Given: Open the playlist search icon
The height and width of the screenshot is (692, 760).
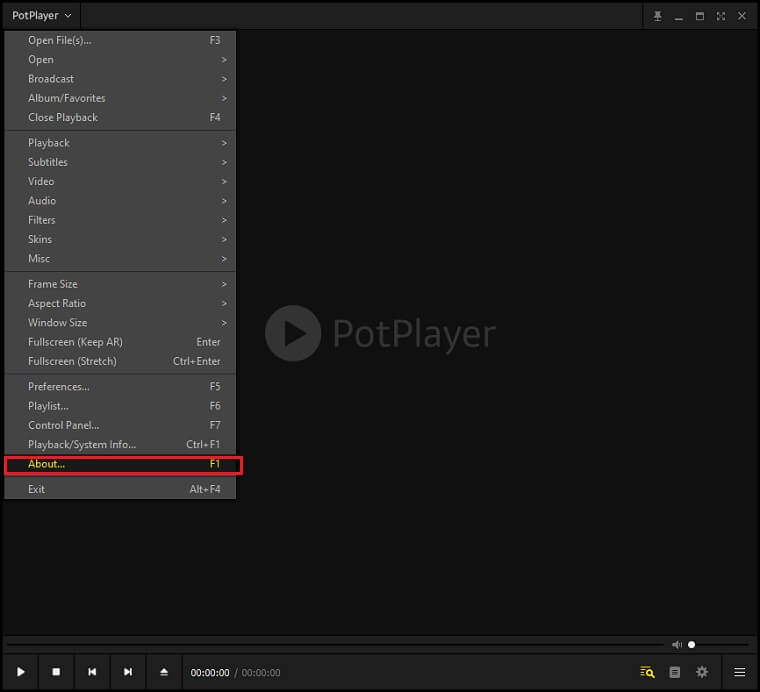Looking at the screenshot, I should pyautogui.click(x=647, y=672).
